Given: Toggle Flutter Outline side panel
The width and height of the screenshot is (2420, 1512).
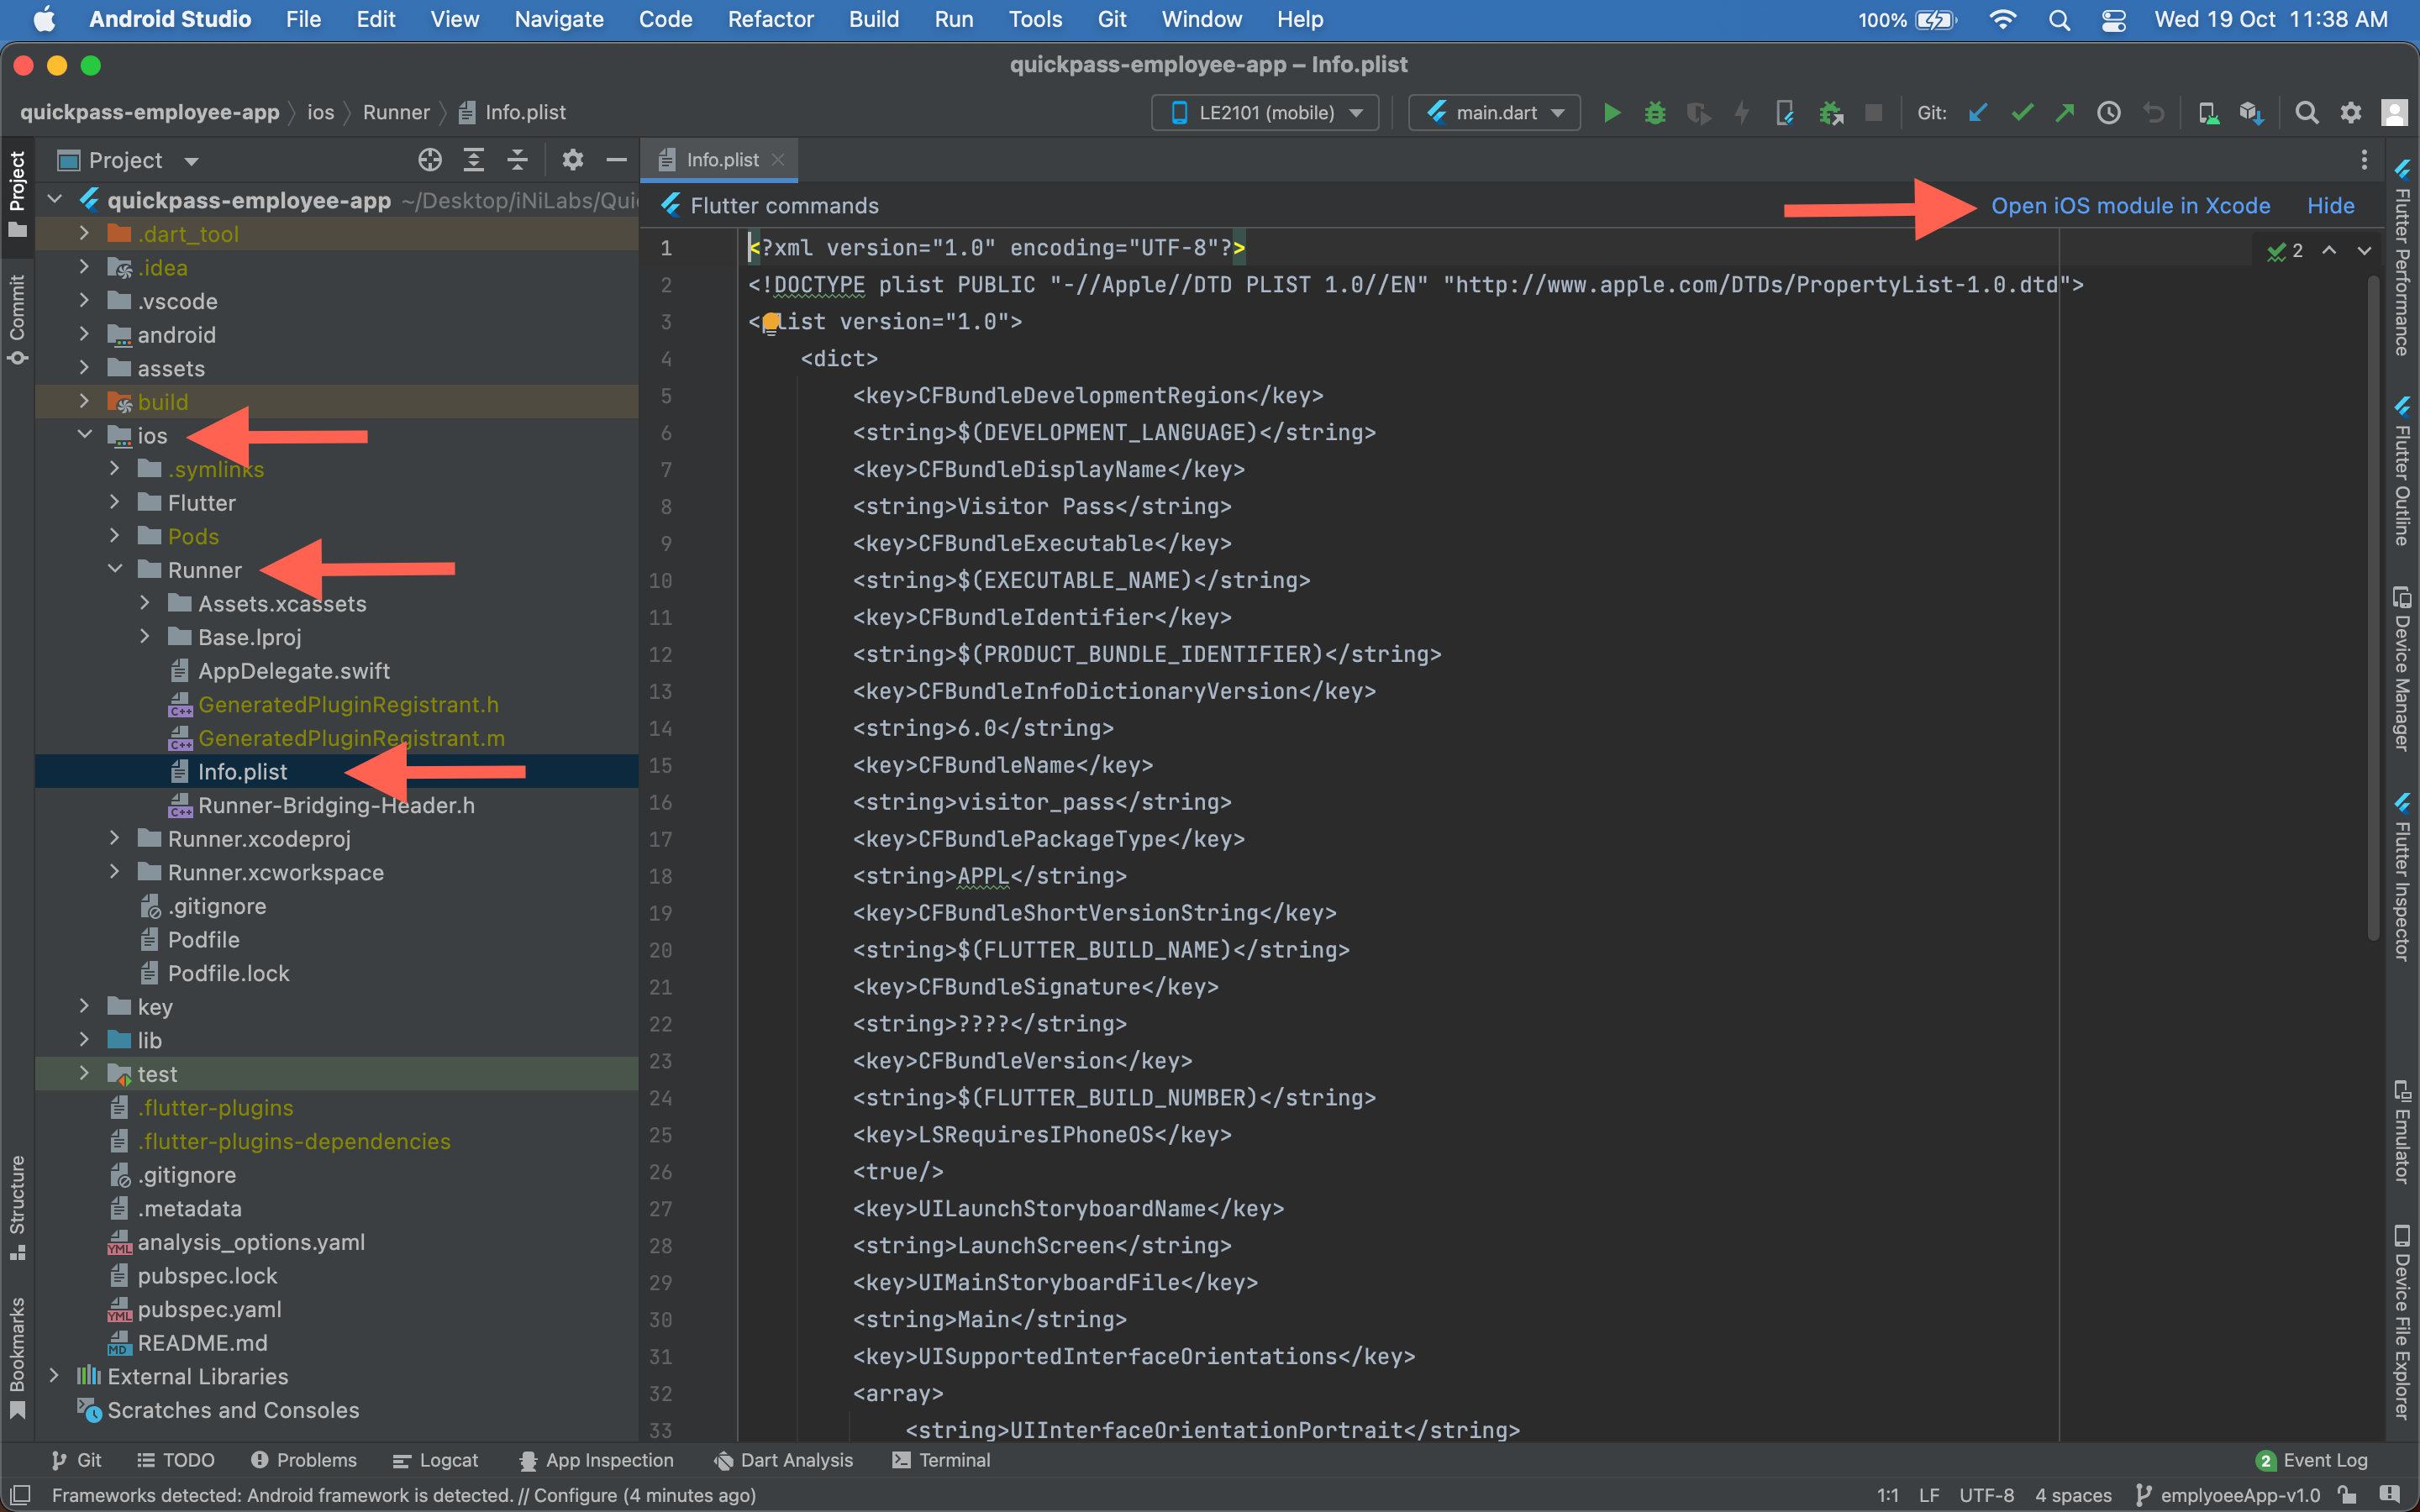Looking at the screenshot, I should click(x=2402, y=472).
